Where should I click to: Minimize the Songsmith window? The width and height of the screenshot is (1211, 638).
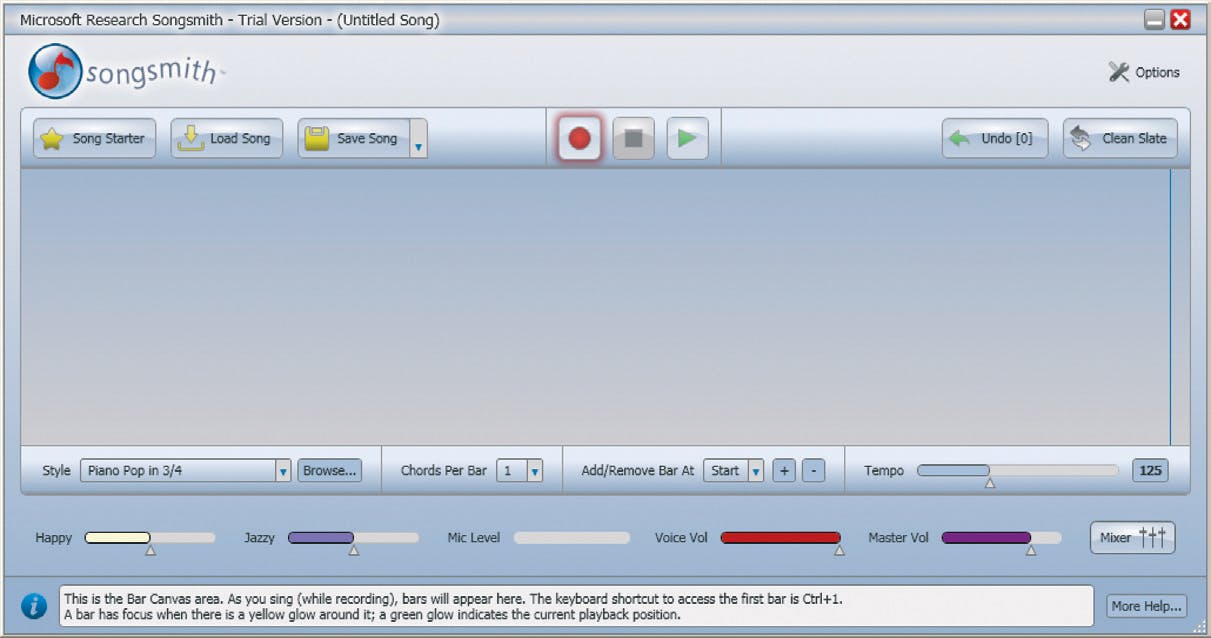(x=1155, y=19)
